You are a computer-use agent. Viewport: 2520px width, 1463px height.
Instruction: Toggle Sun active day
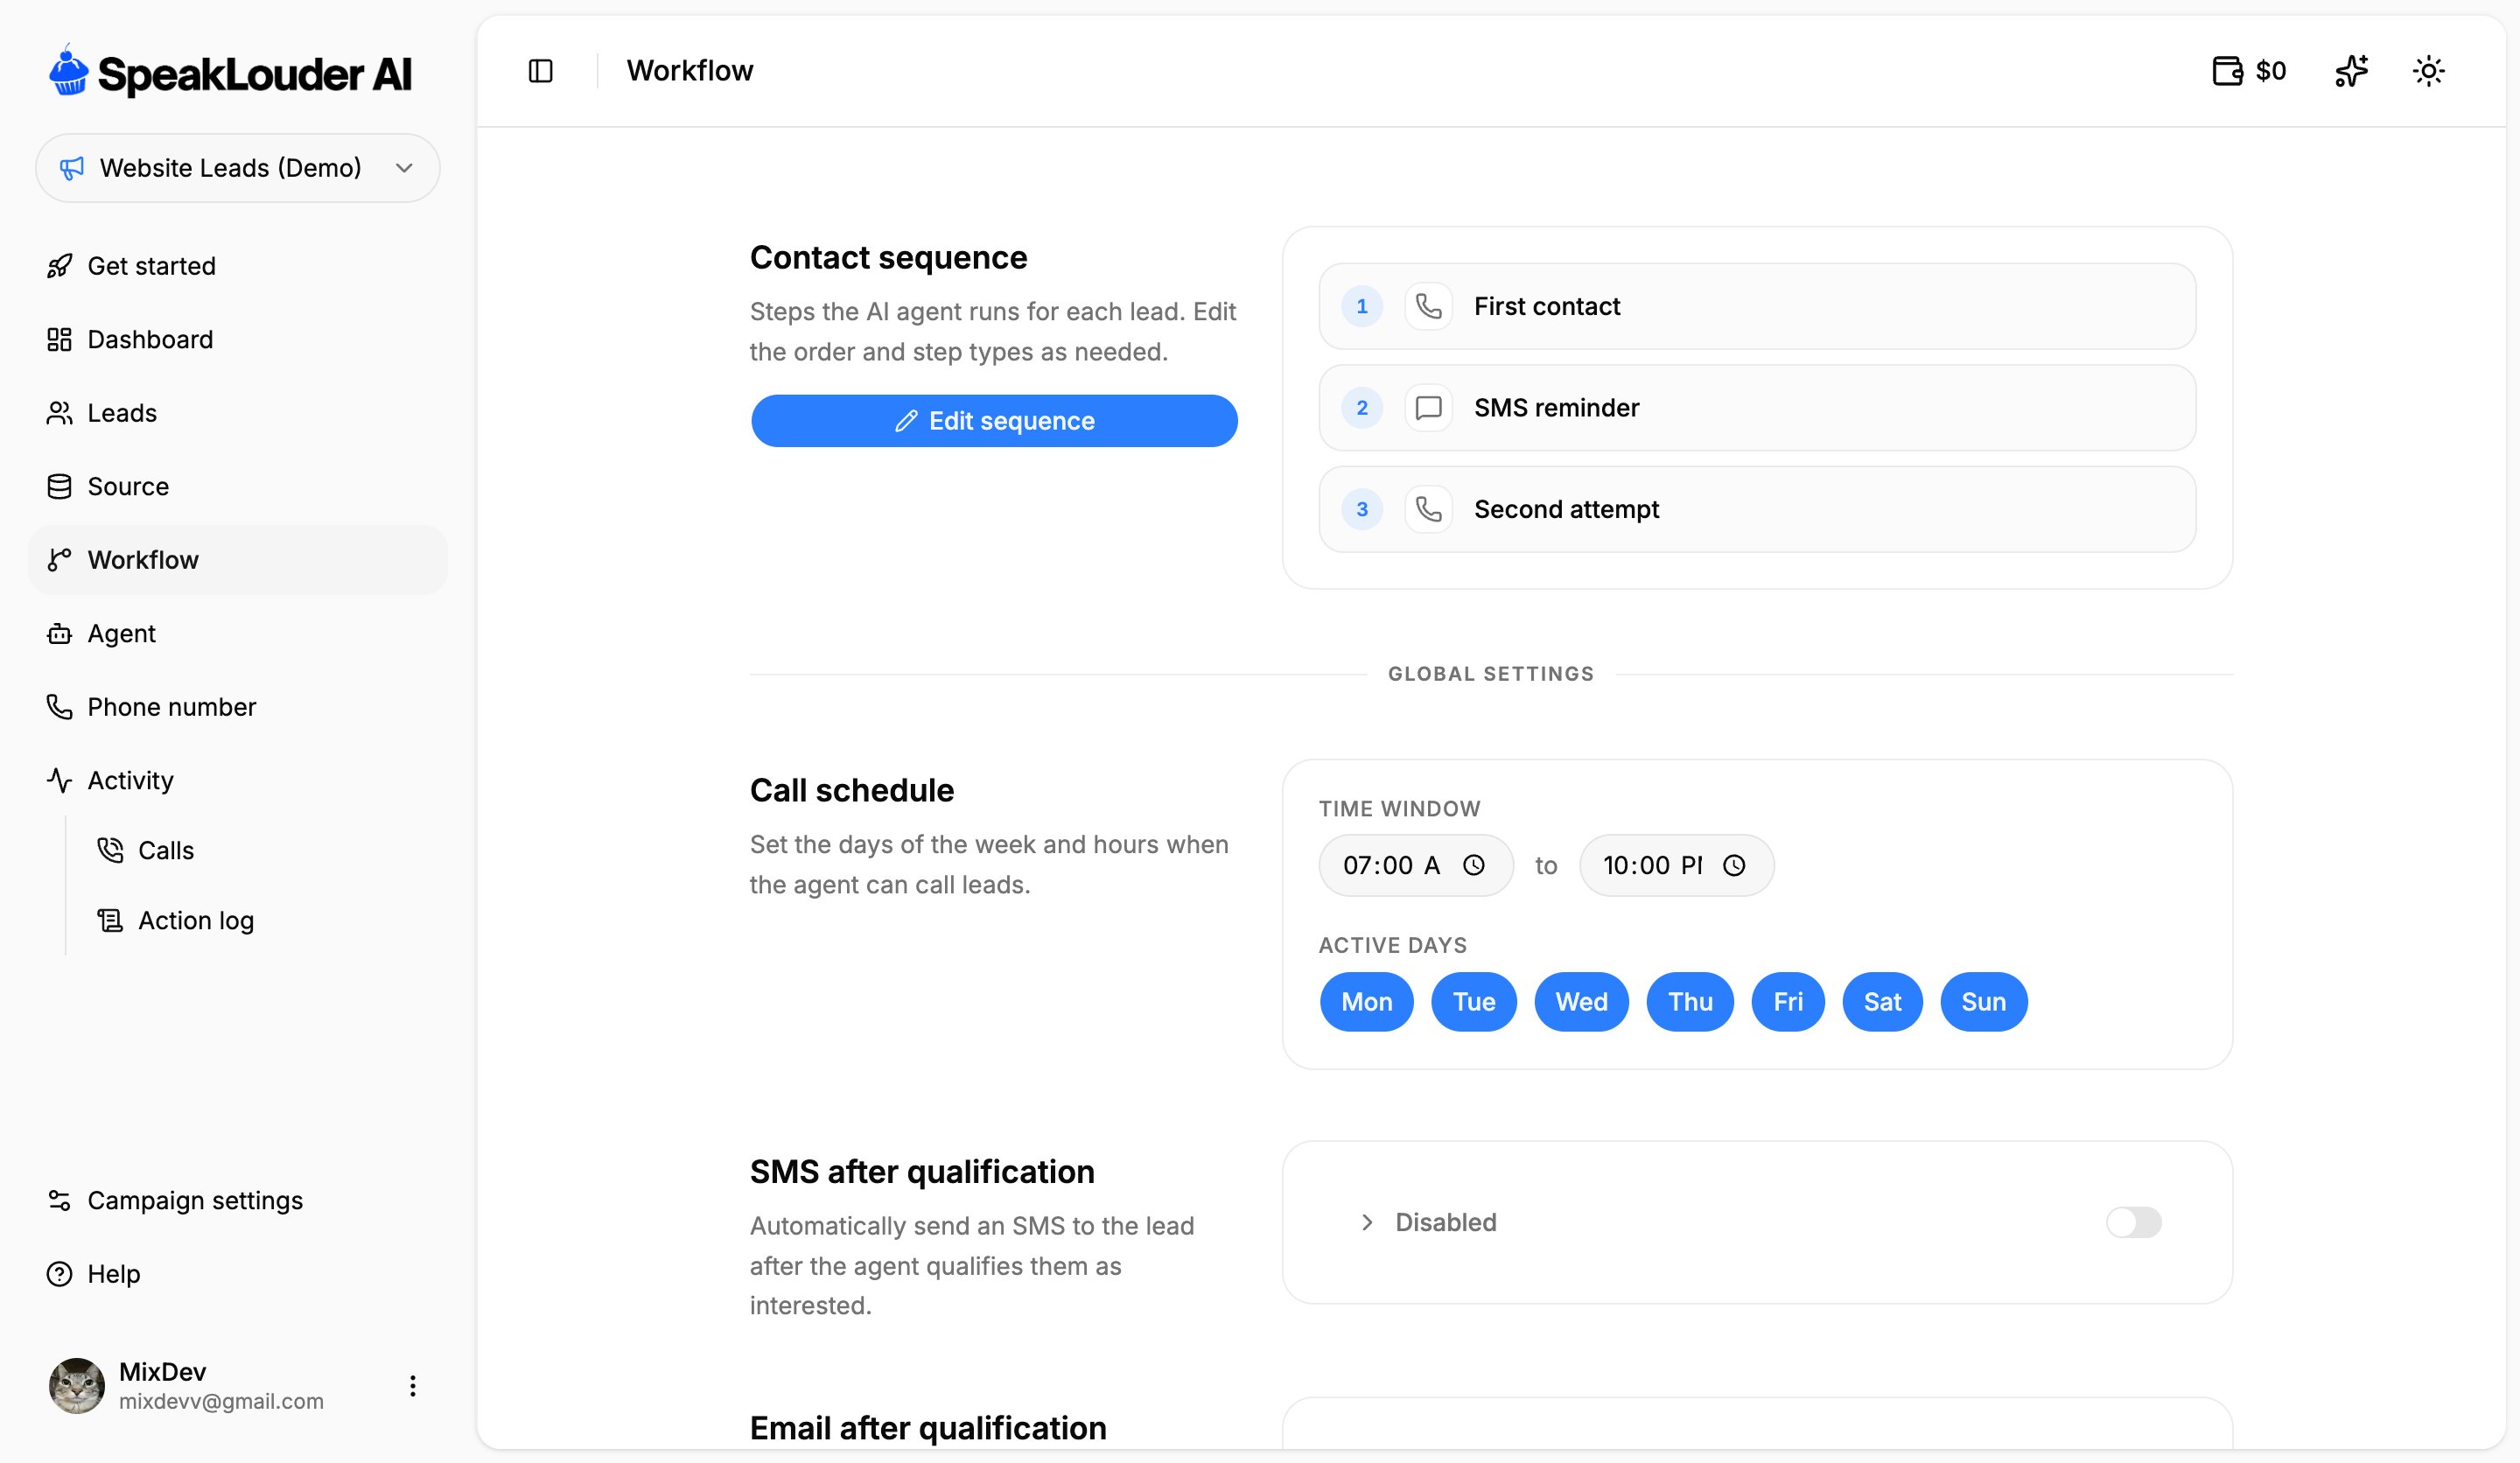1983,1001
